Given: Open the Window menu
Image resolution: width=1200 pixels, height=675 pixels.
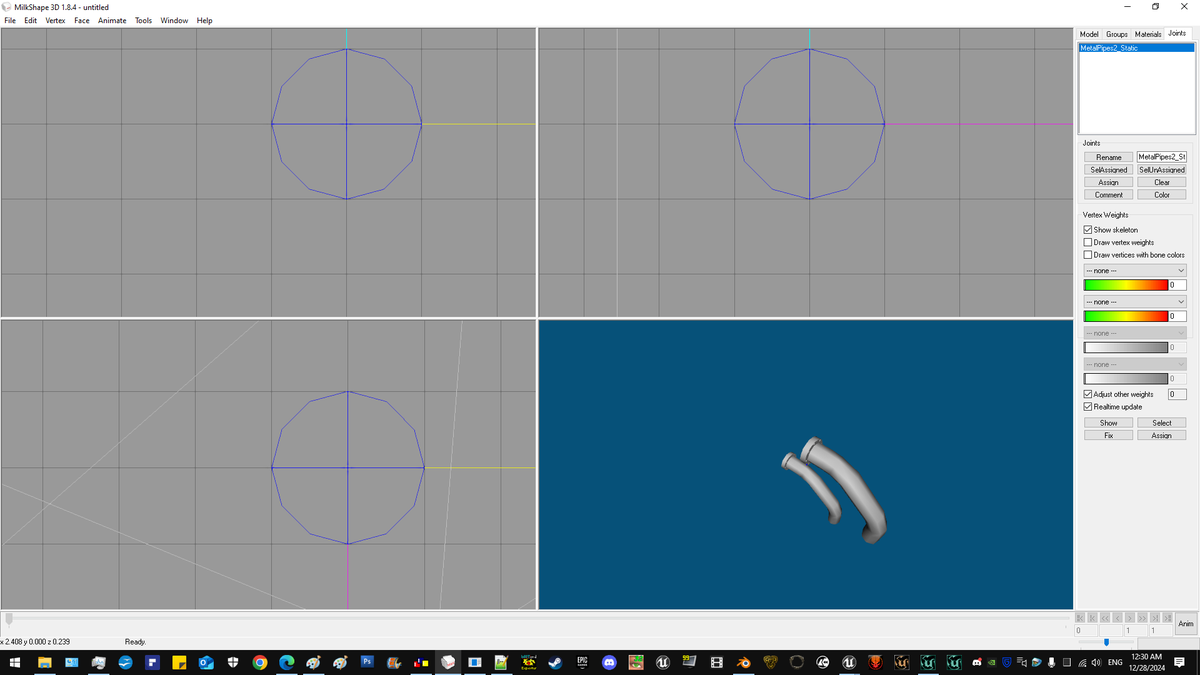Looking at the screenshot, I should point(174,20).
